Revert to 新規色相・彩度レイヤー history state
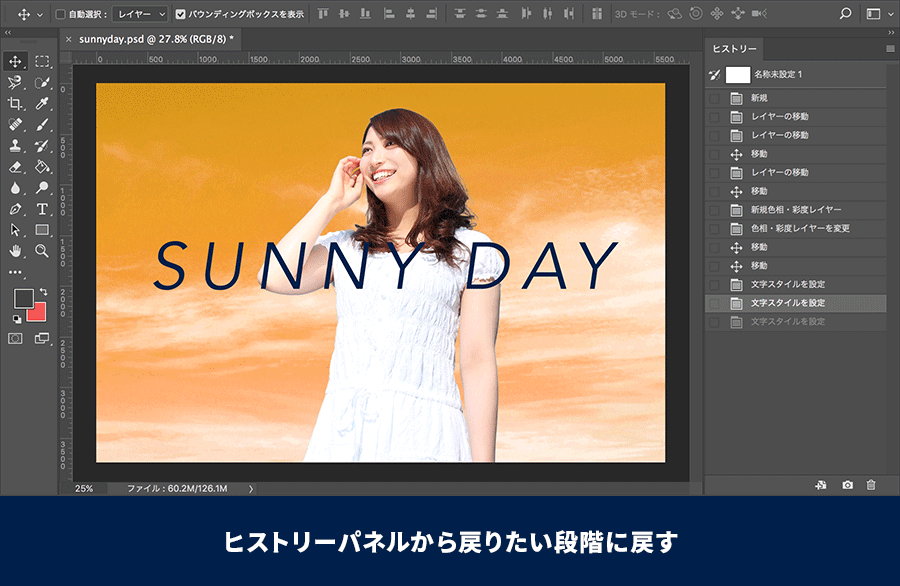900x586 pixels. (x=796, y=210)
